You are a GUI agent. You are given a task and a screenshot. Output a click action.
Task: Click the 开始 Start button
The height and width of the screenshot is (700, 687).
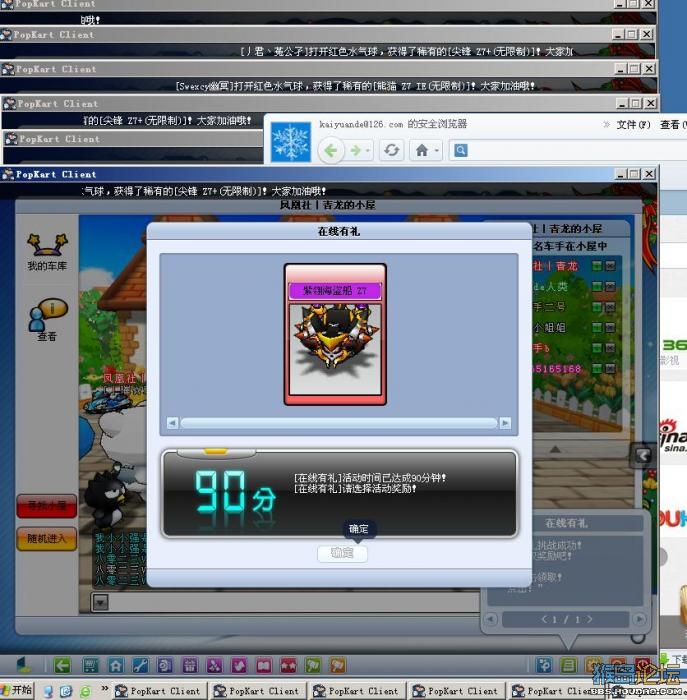[x=17, y=690]
